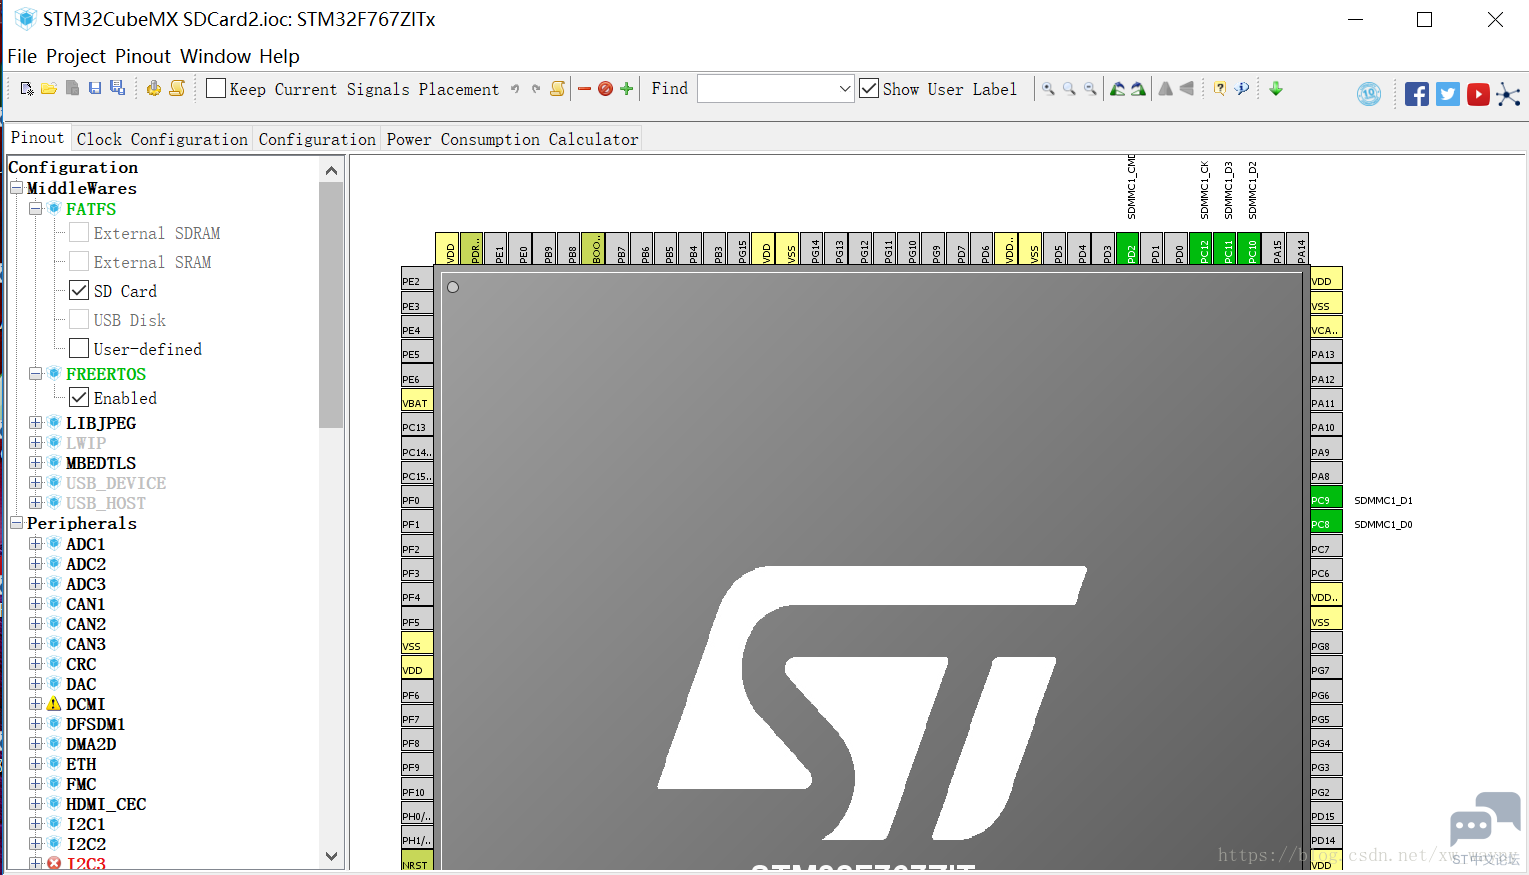
Task: Create a new project from toolbar
Action: point(27,89)
